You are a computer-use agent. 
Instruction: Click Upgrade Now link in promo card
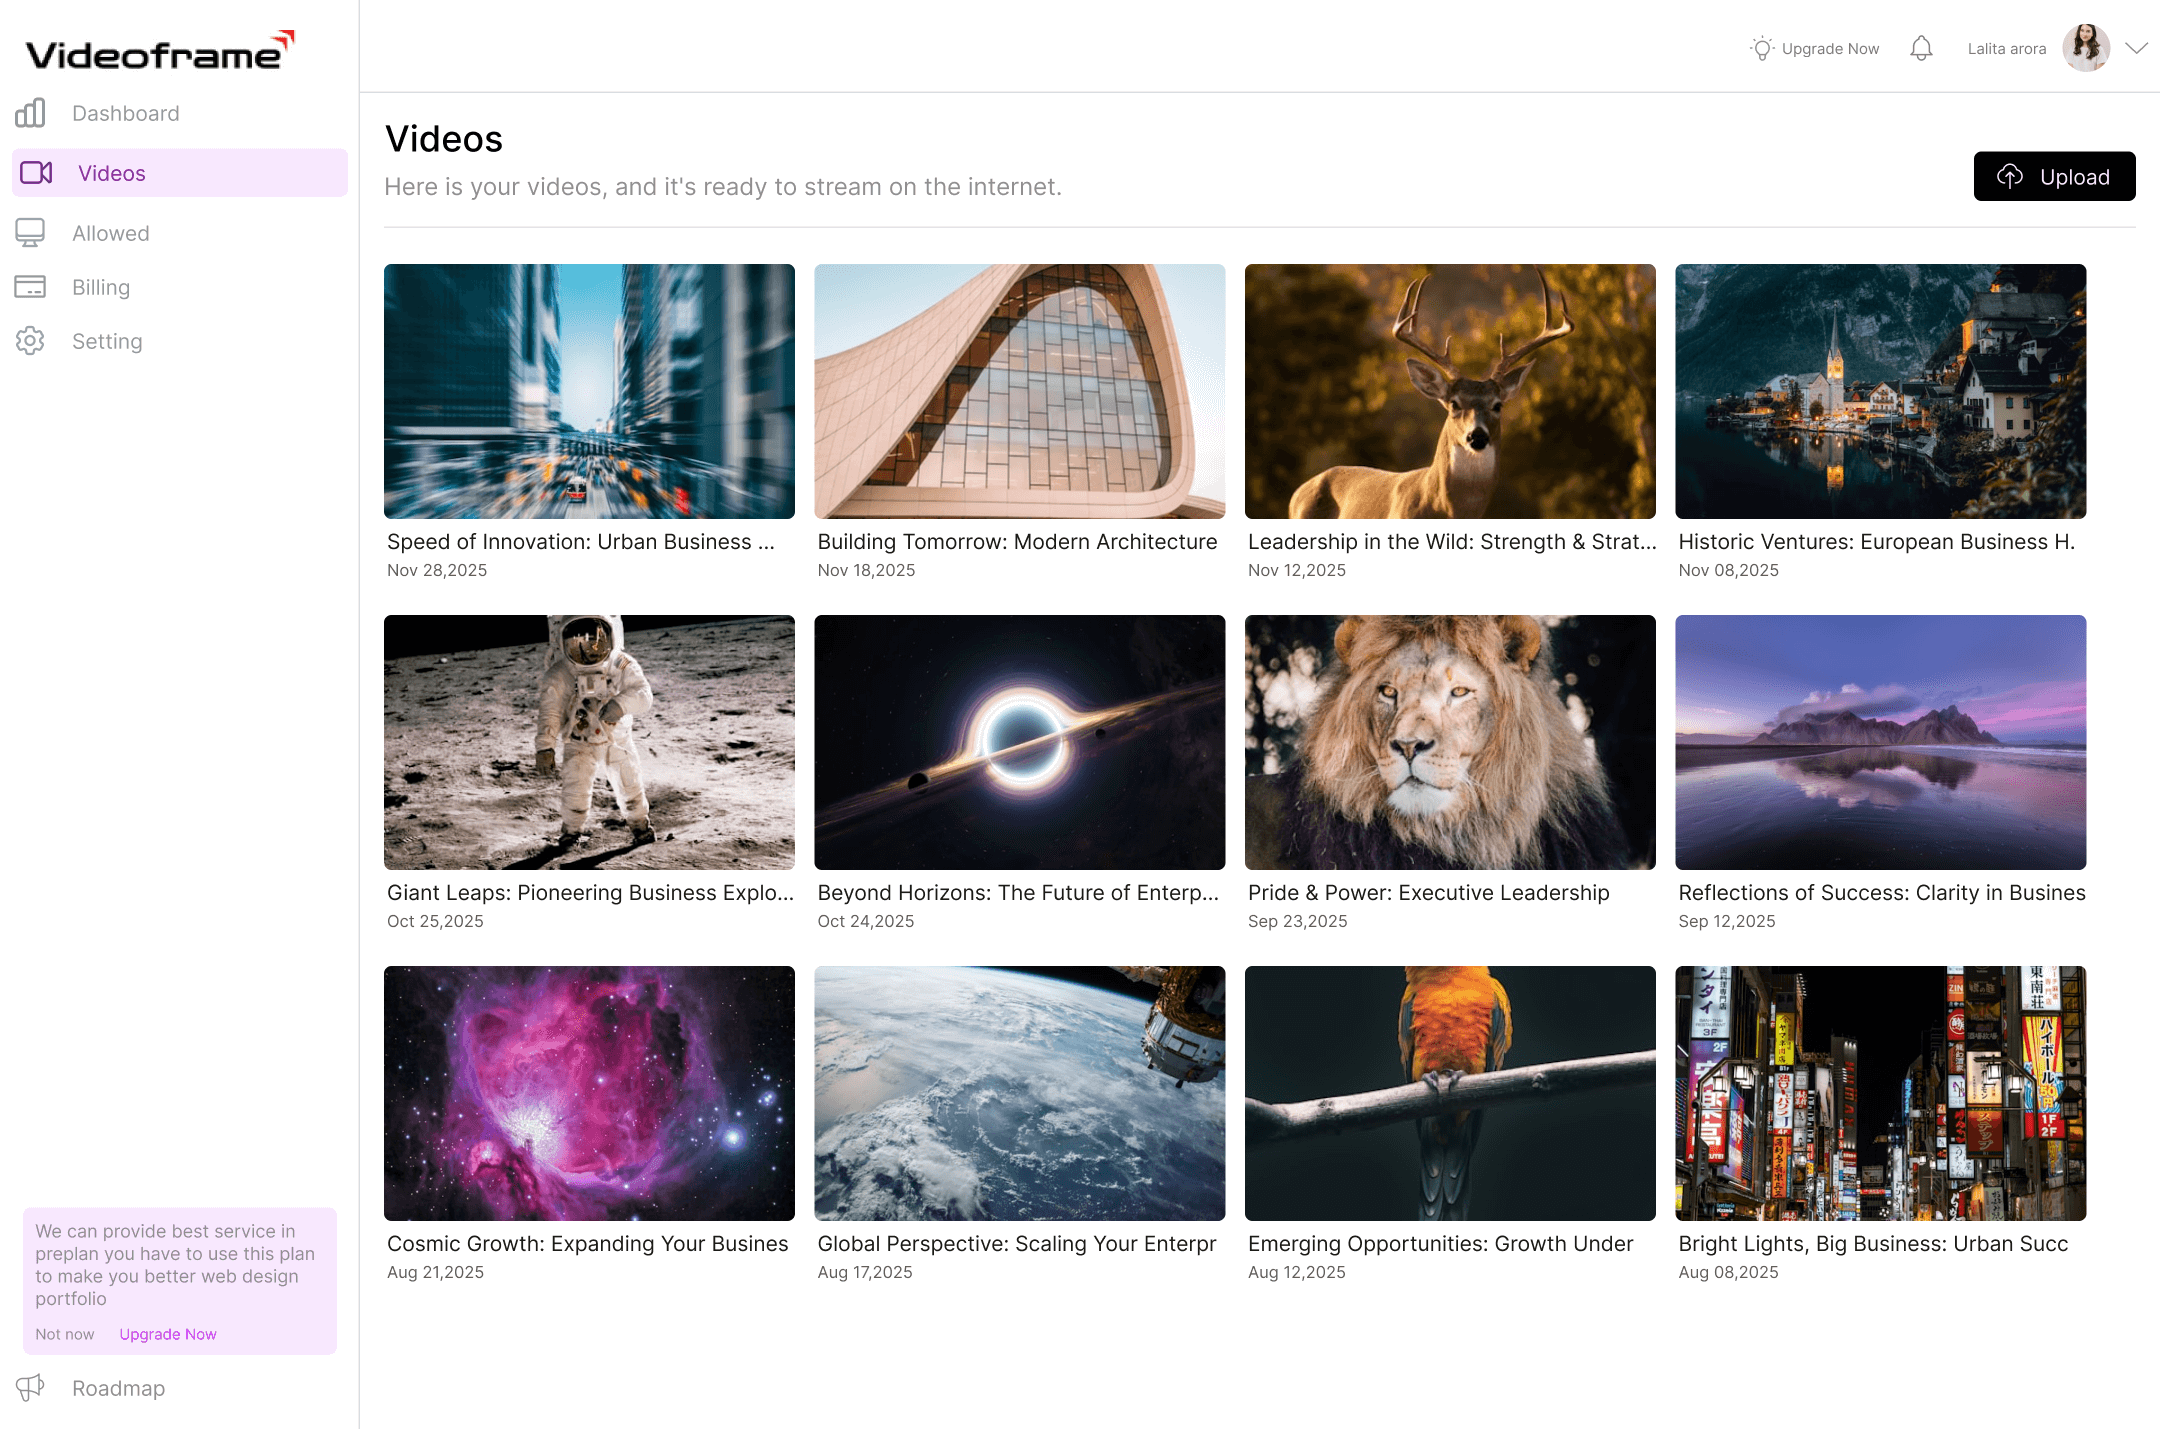(x=168, y=1334)
